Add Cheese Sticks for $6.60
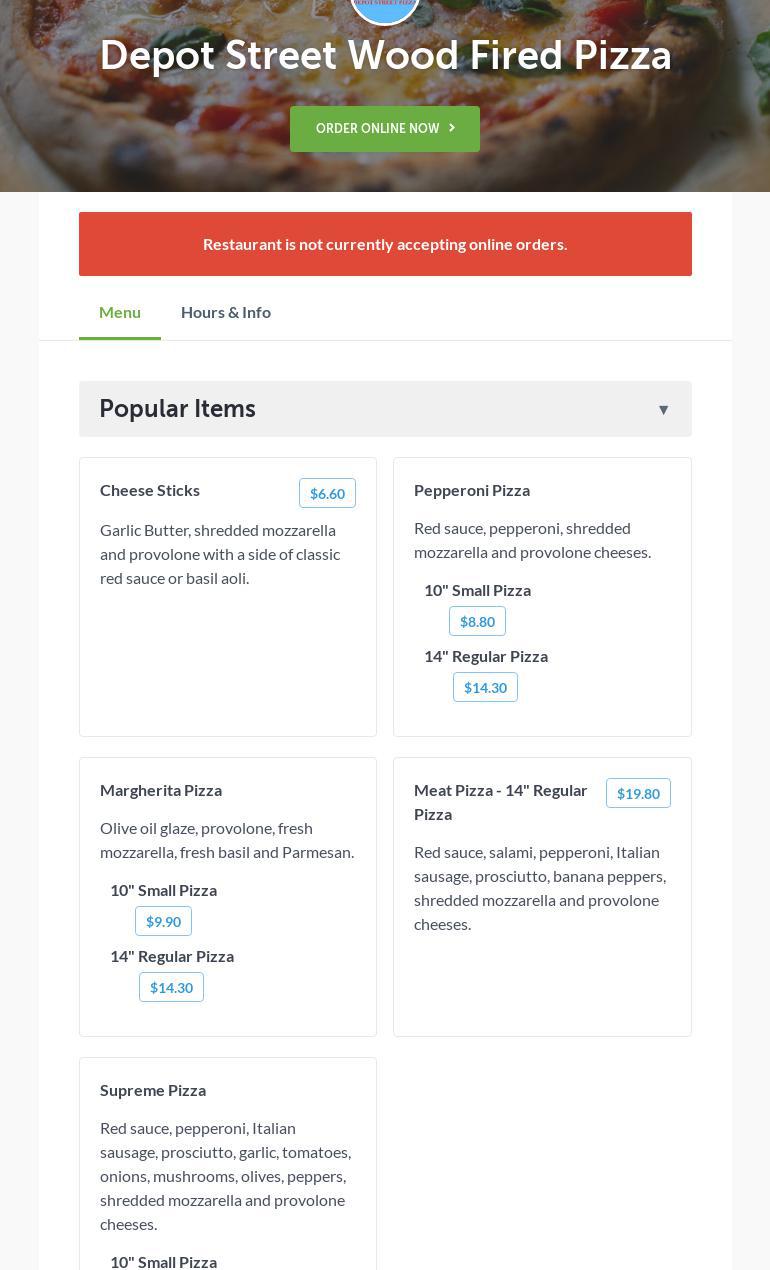 (x=327, y=493)
